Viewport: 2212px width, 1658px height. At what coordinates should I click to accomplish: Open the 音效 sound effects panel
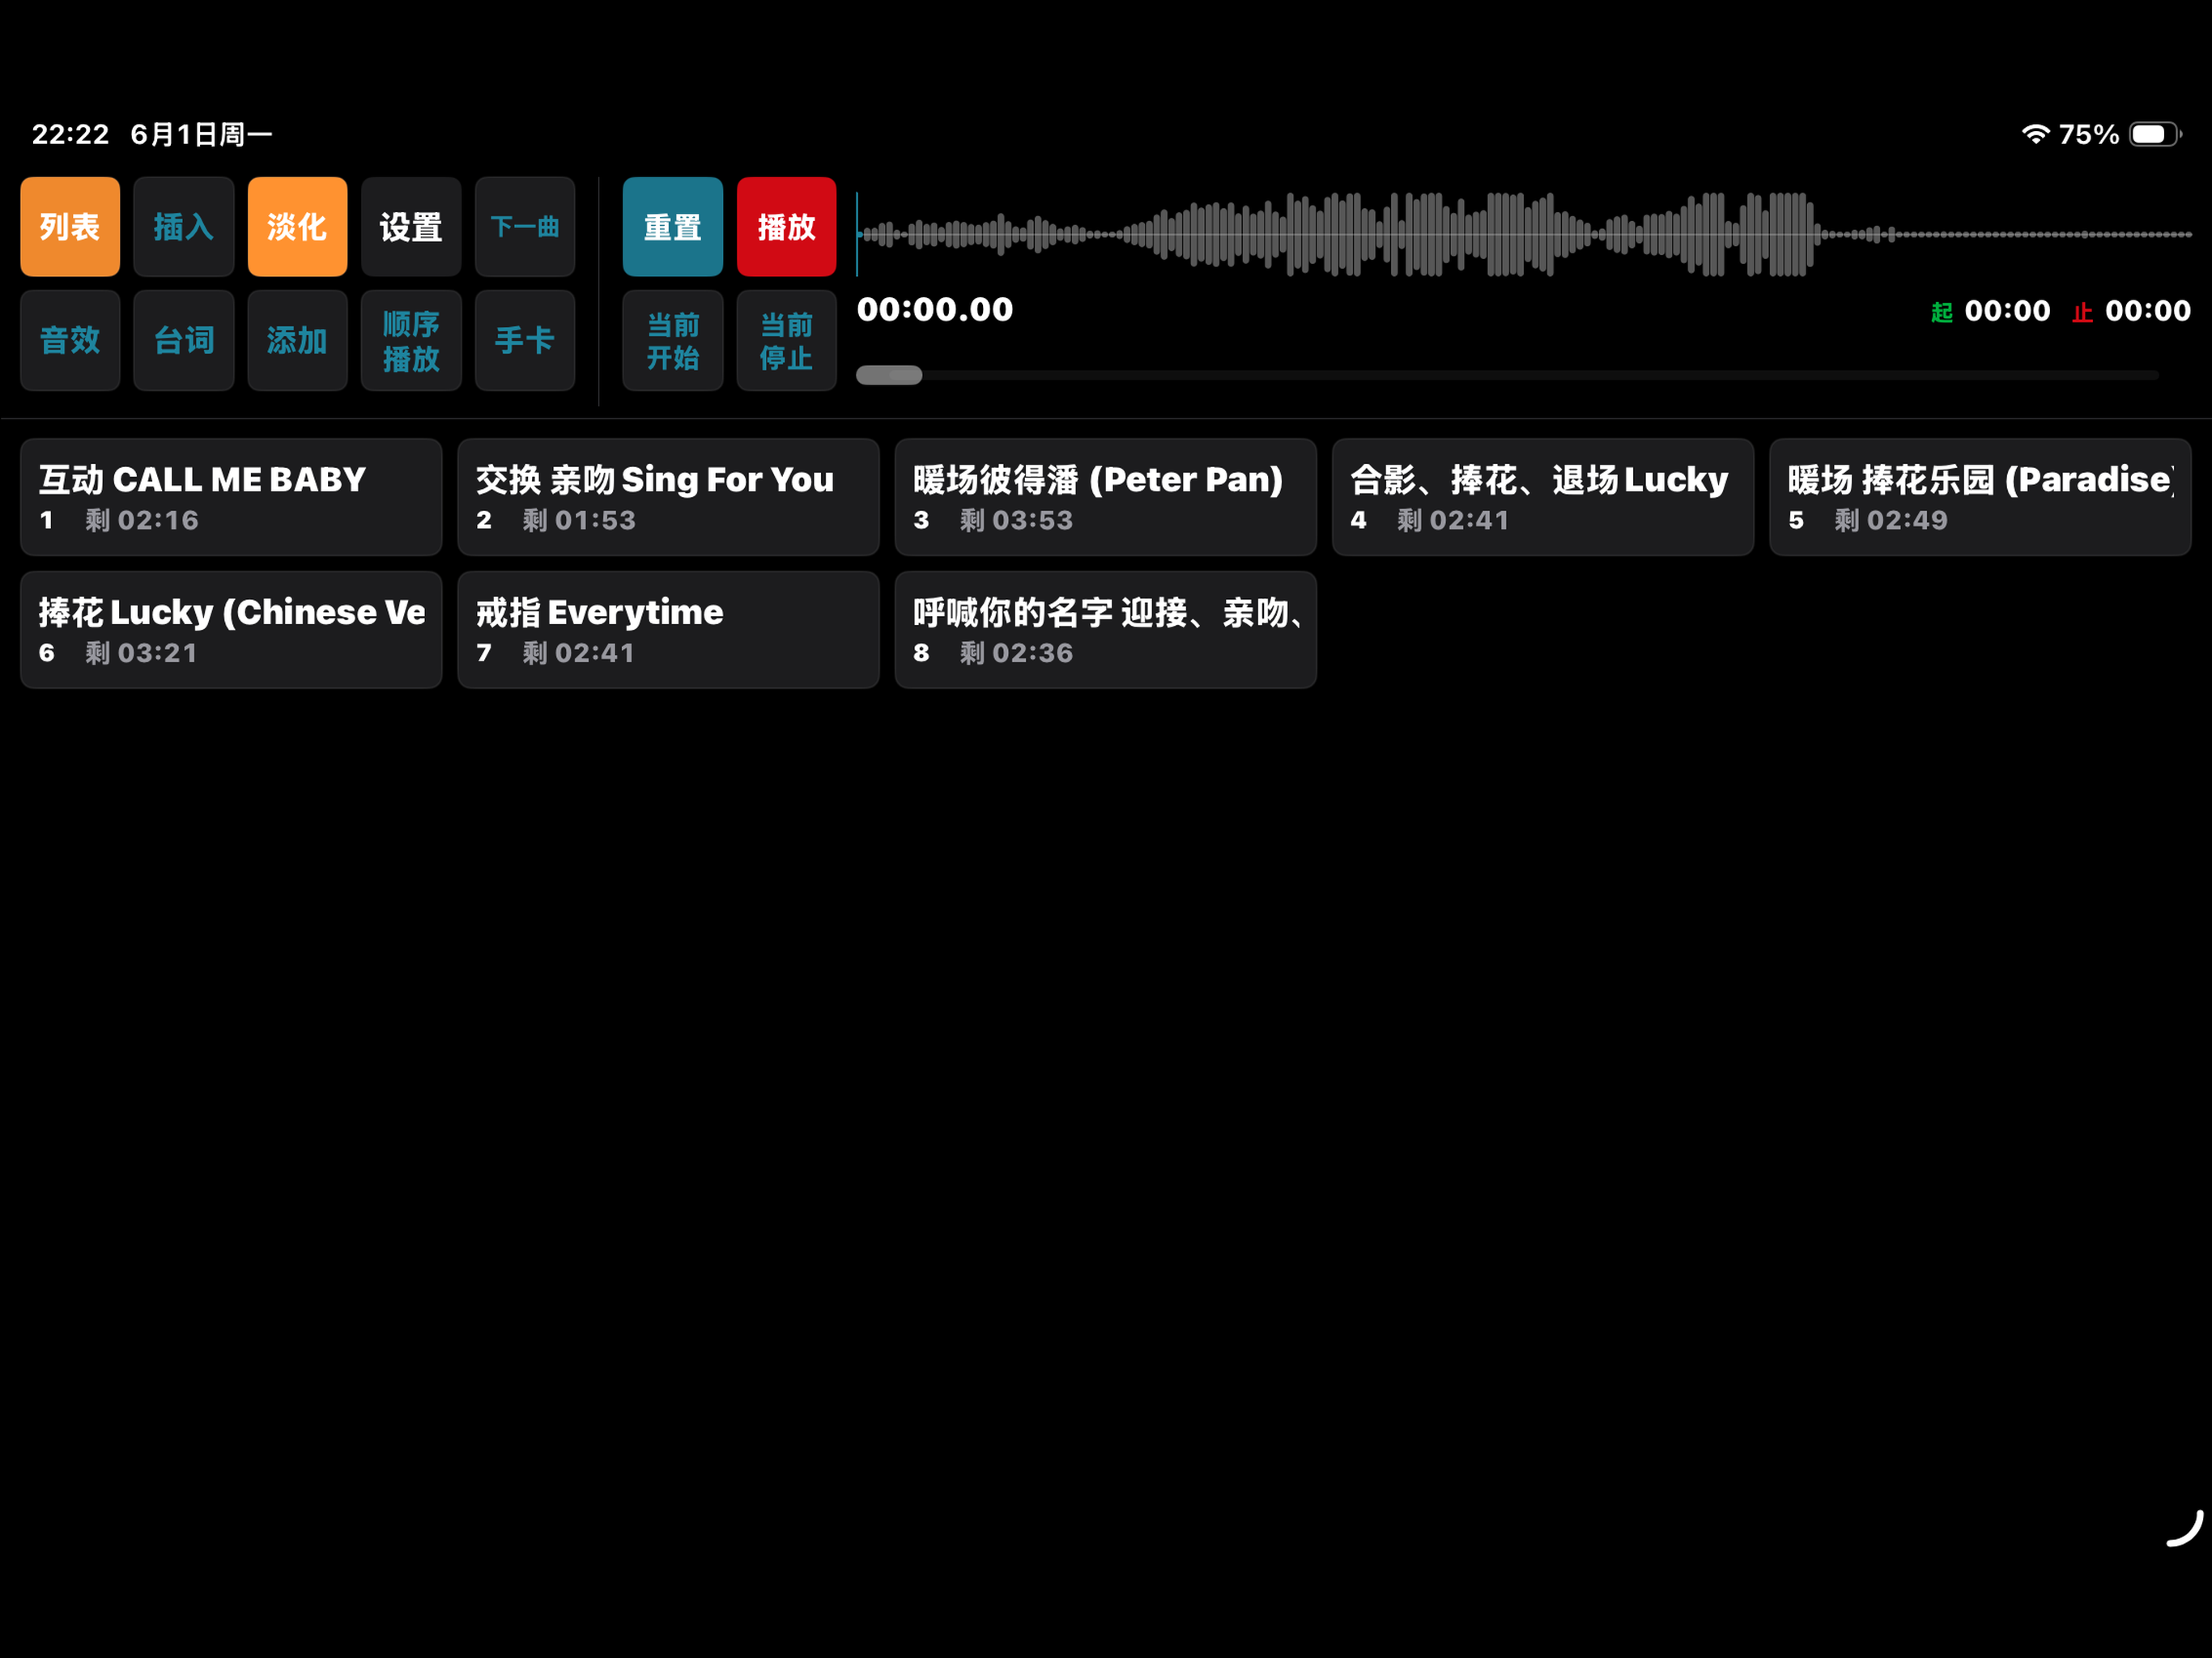pyautogui.click(x=70, y=341)
